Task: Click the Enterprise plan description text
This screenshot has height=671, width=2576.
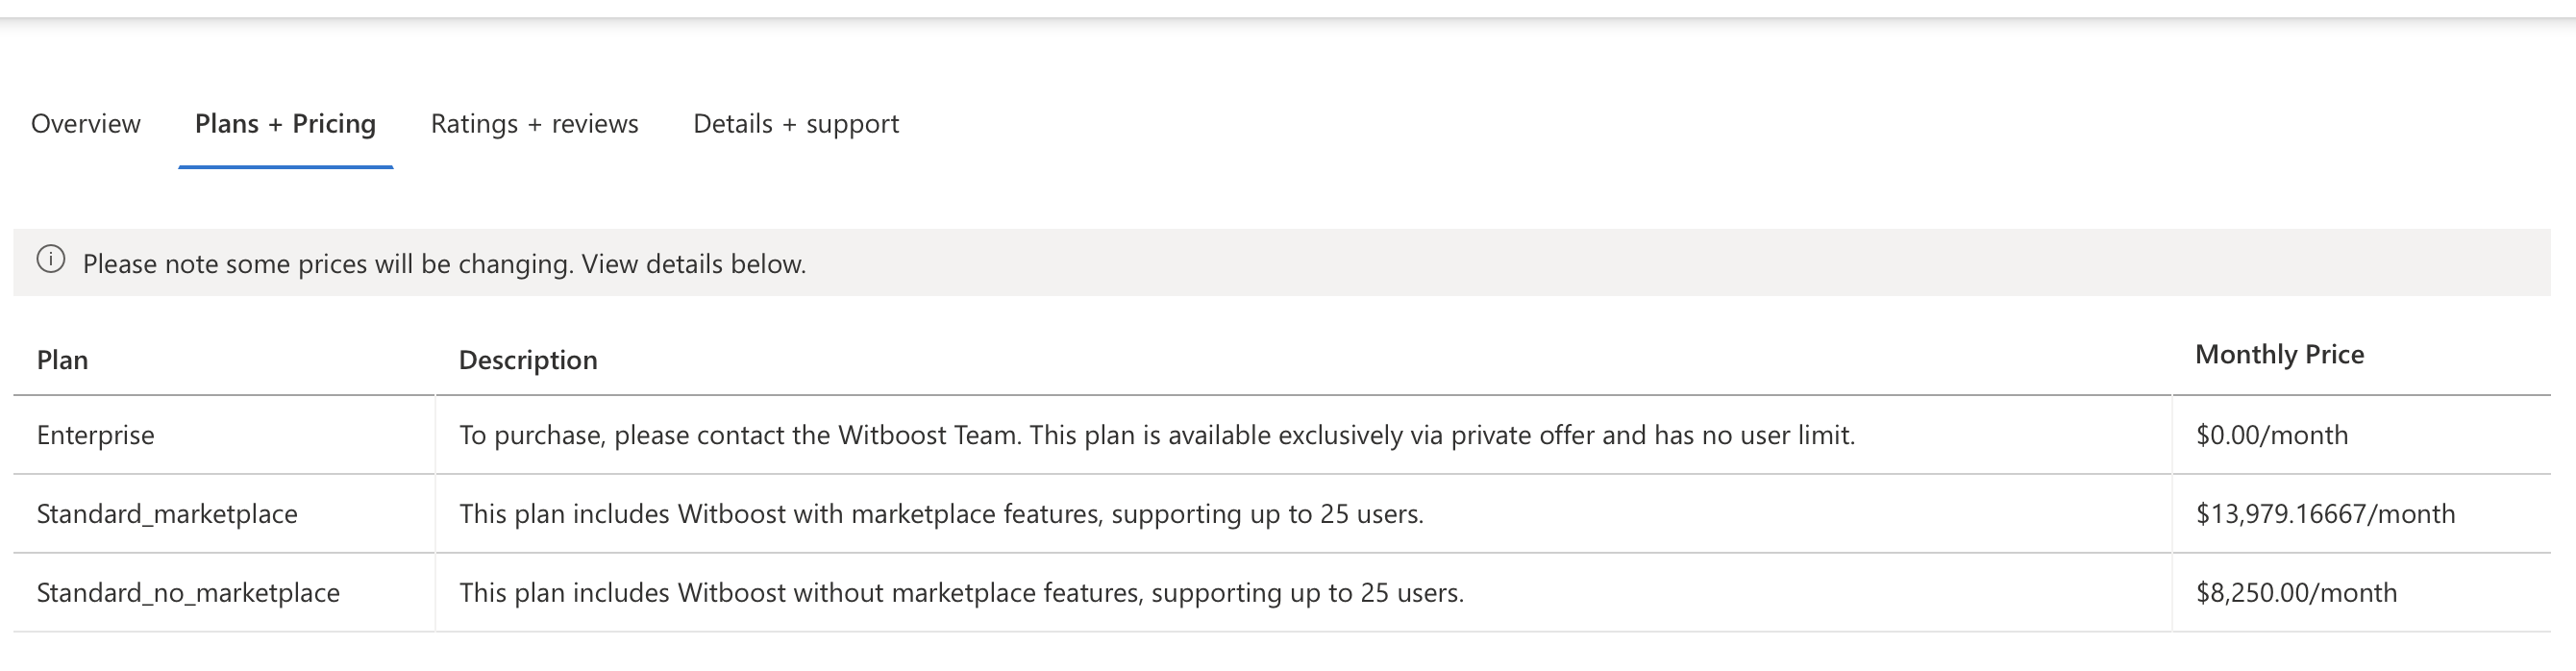Action: [x=1157, y=435]
